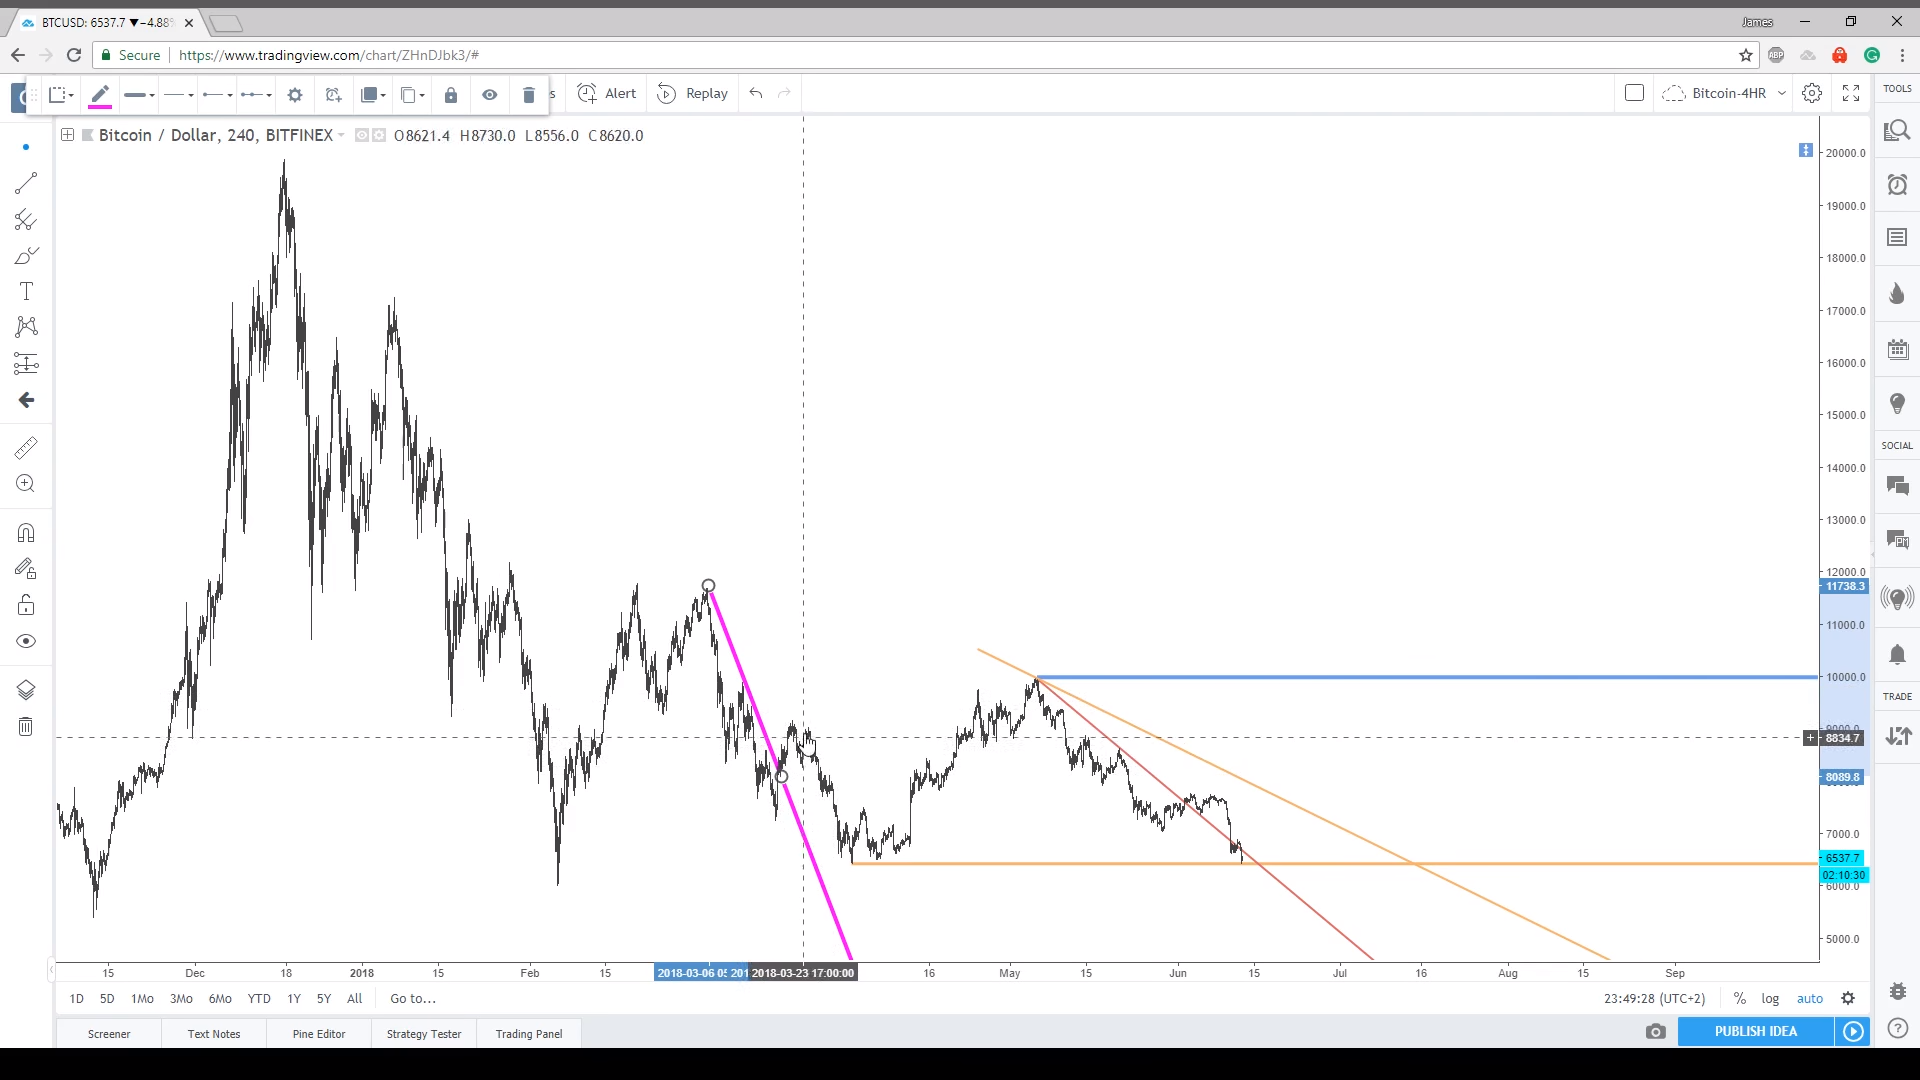Toggle magnet mode in left sidebar
The height and width of the screenshot is (1080, 1920).
click(26, 533)
